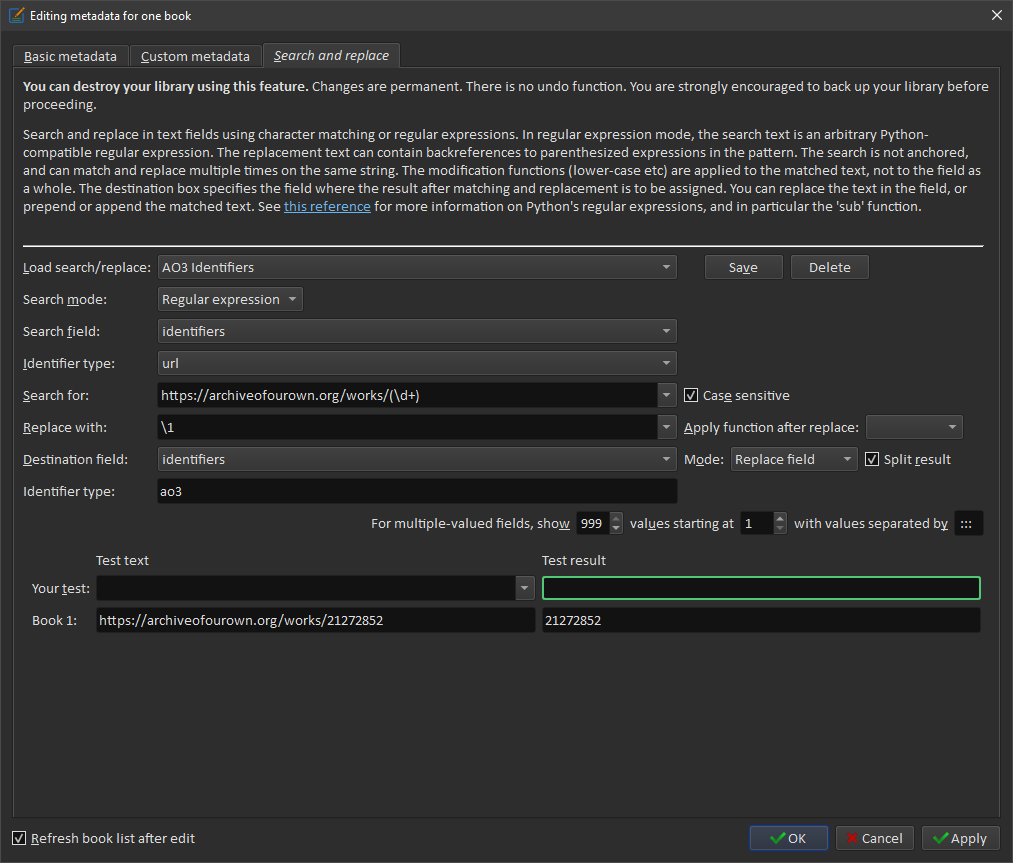This screenshot has width=1013, height=863.
Task: Save the current search/replace expression
Action: (742, 267)
